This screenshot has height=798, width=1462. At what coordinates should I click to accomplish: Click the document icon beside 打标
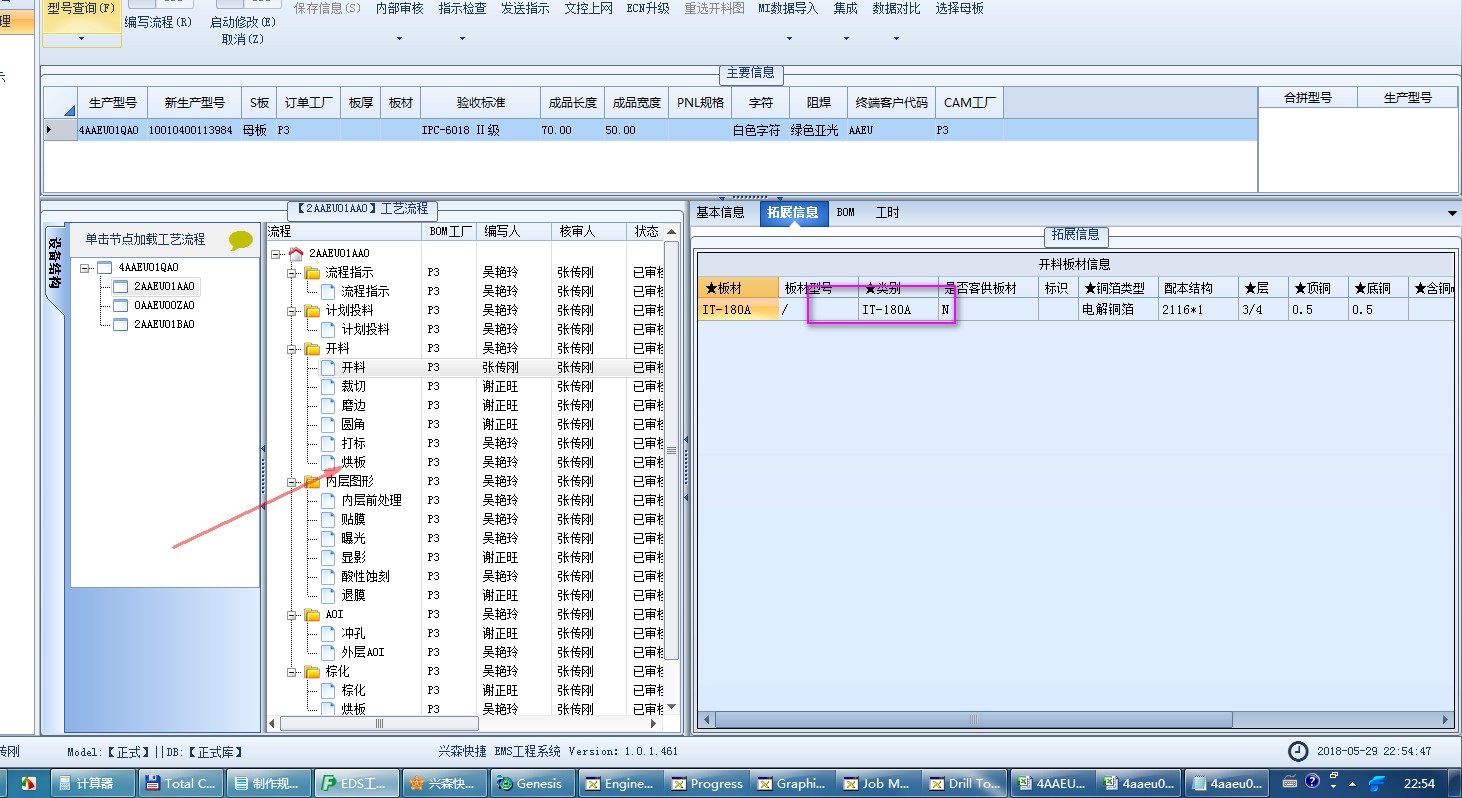[x=328, y=444]
